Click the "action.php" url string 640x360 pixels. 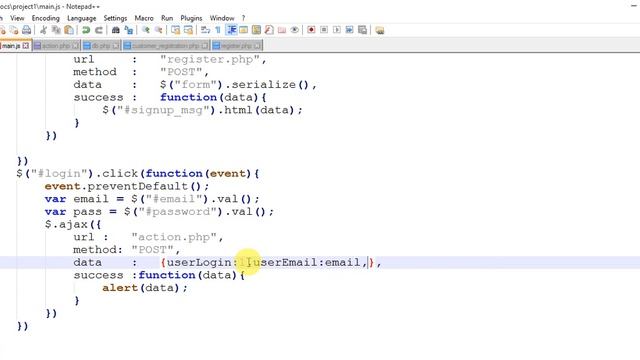pyautogui.click(x=174, y=237)
